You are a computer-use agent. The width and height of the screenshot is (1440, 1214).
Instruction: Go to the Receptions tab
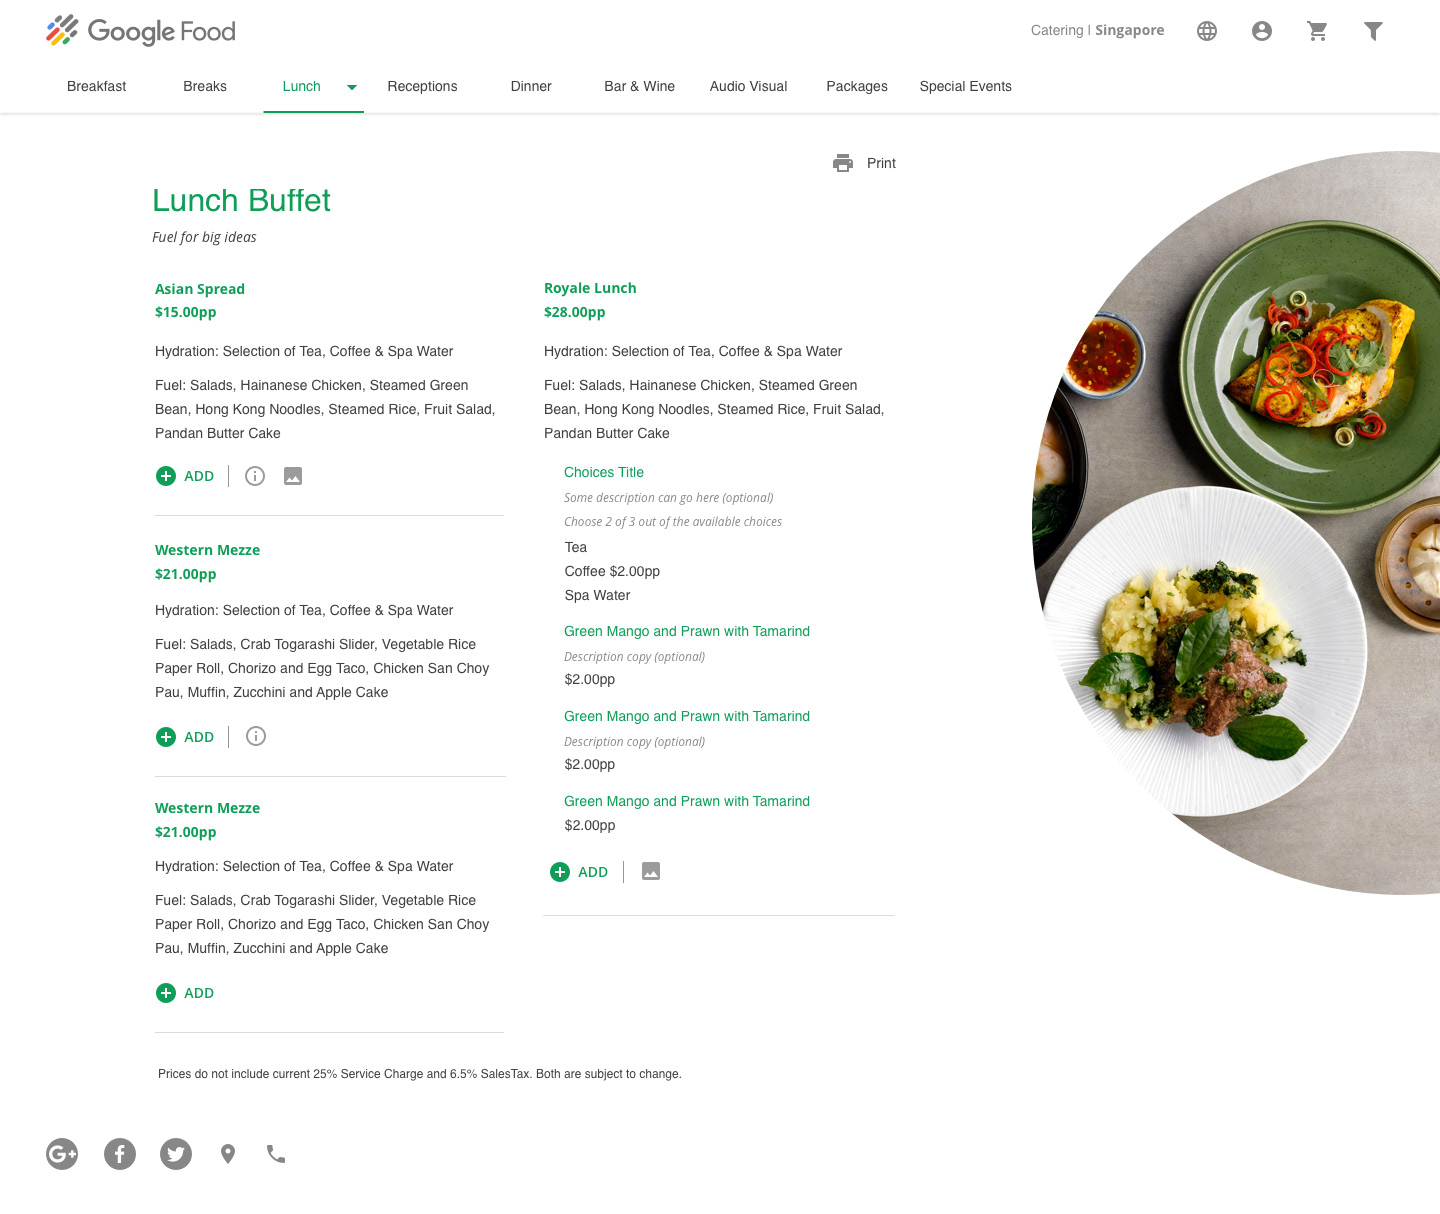click(x=422, y=86)
